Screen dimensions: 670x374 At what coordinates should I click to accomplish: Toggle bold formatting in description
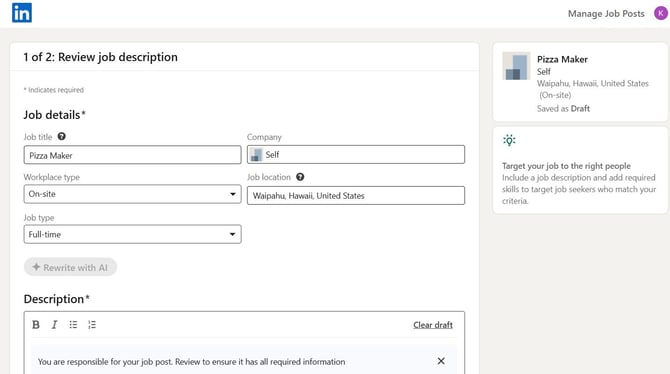(x=36, y=325)
